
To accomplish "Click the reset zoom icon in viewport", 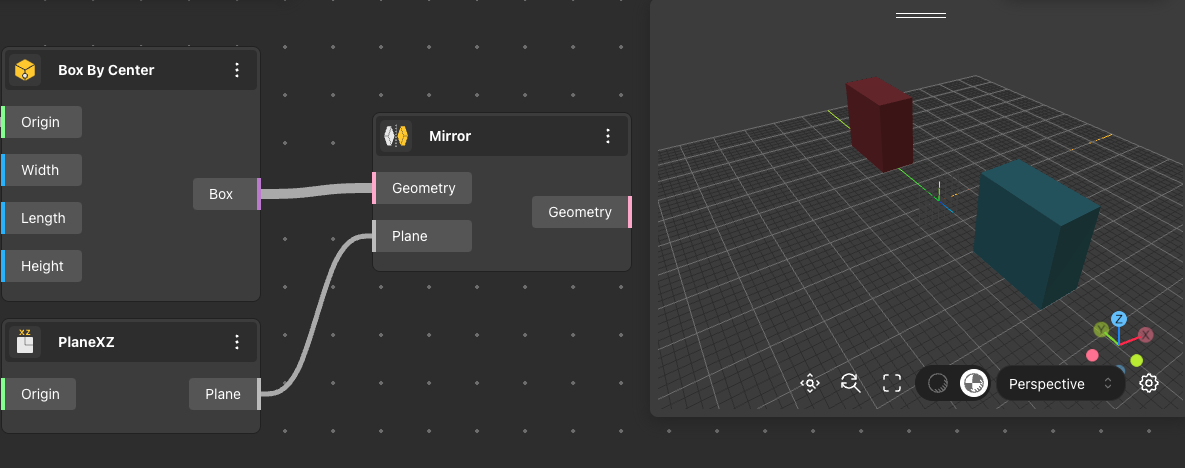I will pyautogui.click(x=851, y=383).
